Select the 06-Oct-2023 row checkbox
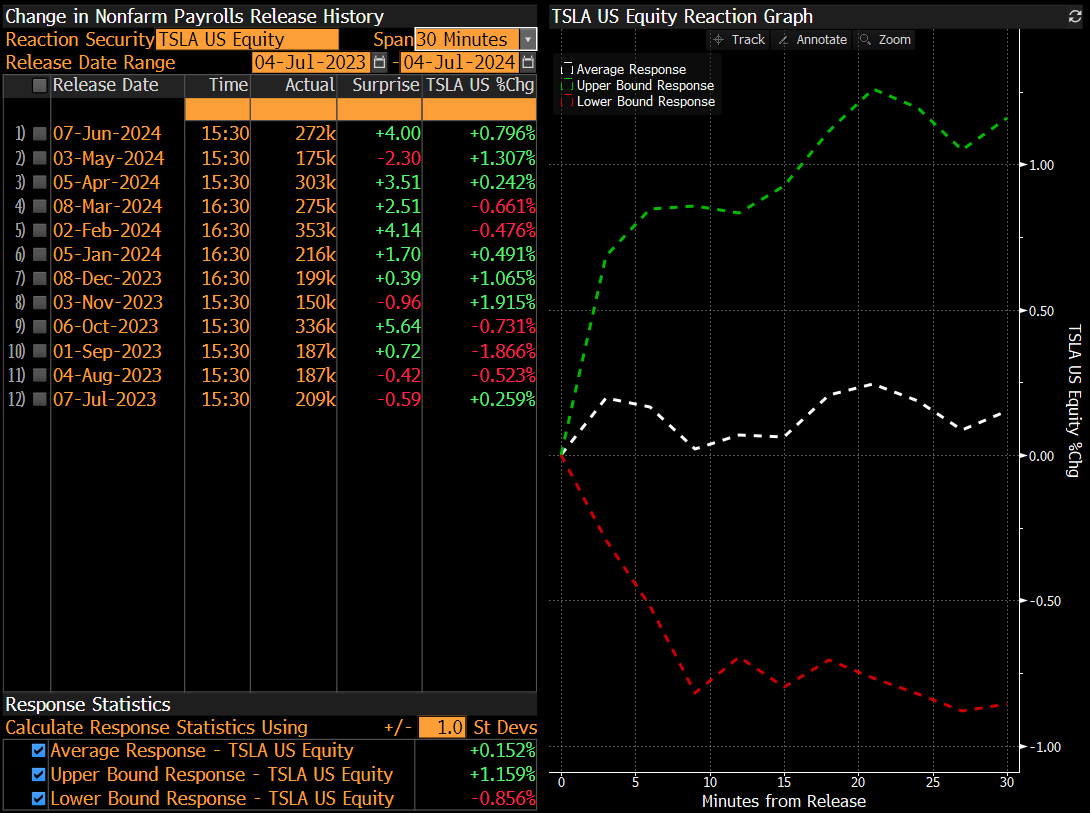Image resolution: width=1090 pixels, height=813 pixels. [x=40, y=327]
